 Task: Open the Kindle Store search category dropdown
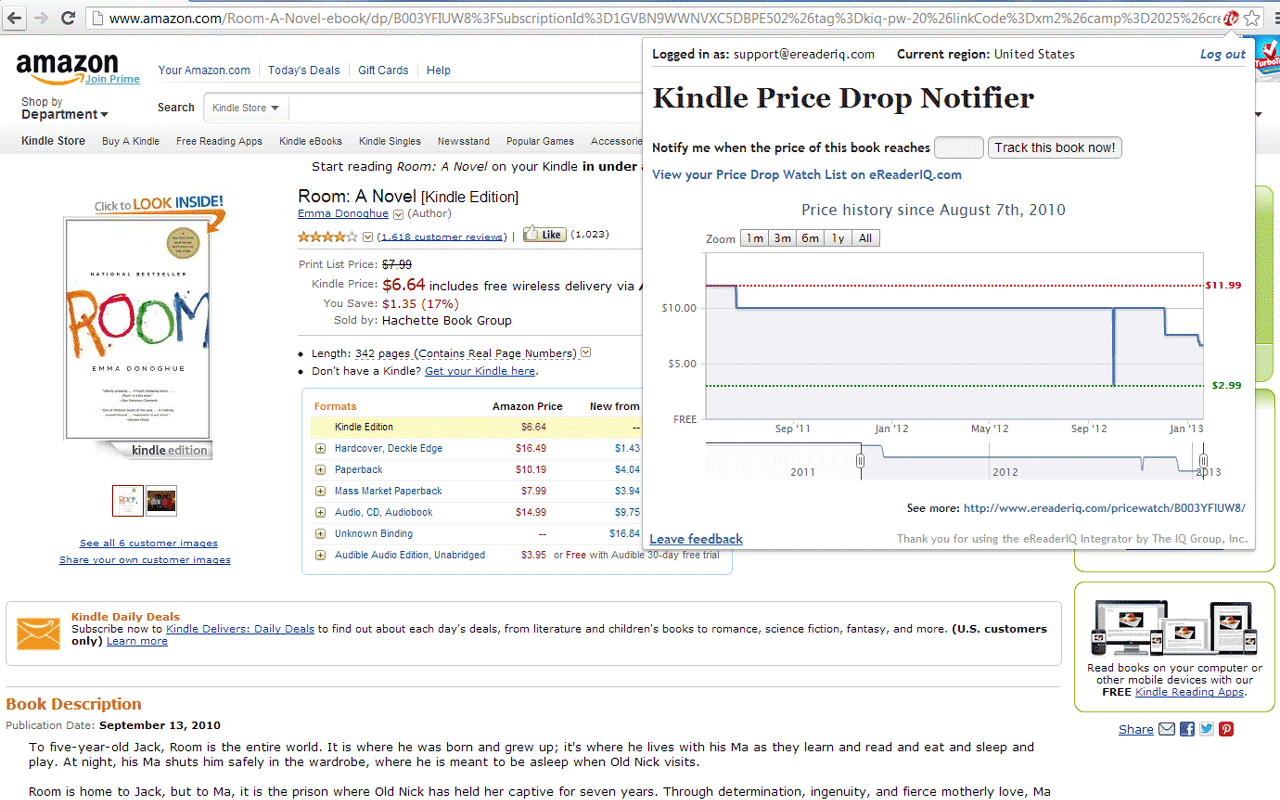246,108
